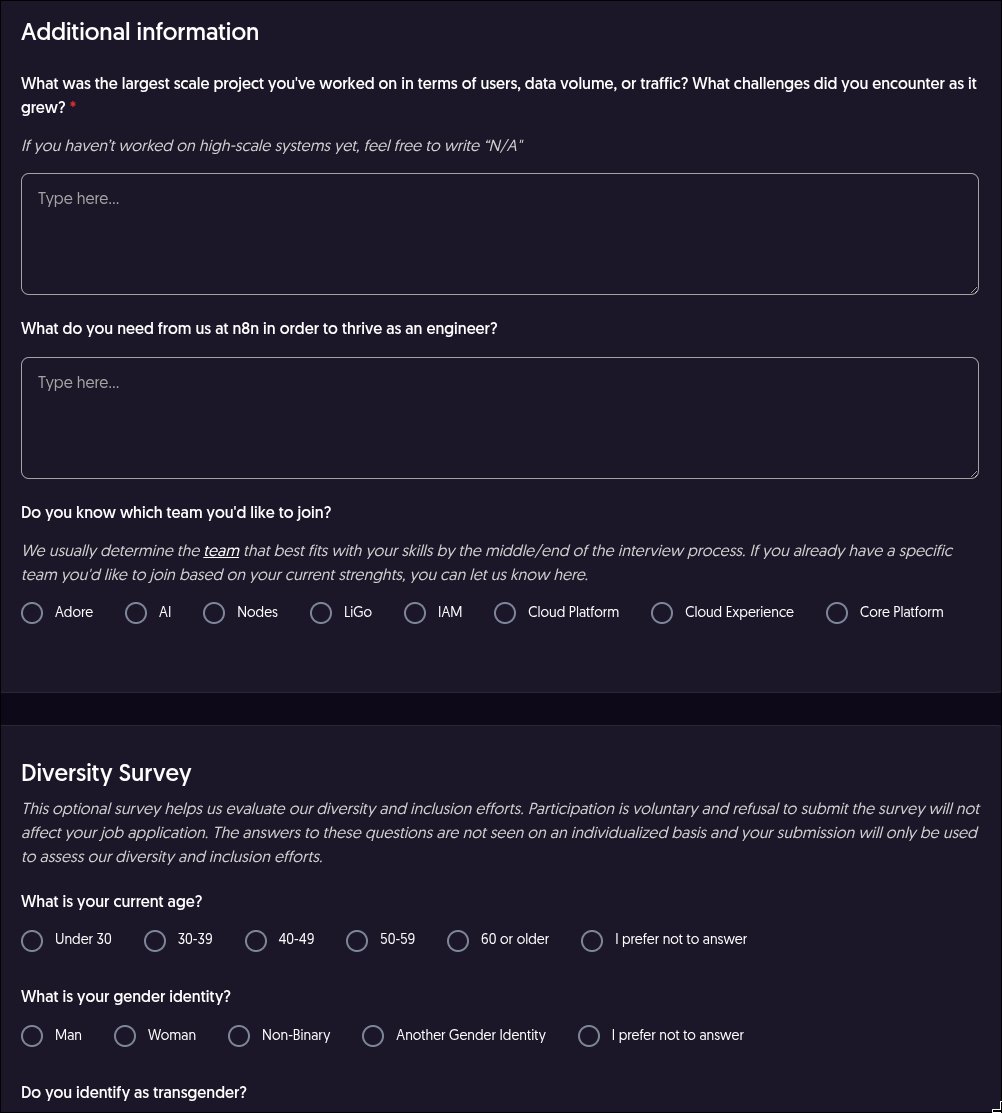Choose Woman as gender identity
Viewport: 1002px width, 1113px height.
pos(125,1036)
